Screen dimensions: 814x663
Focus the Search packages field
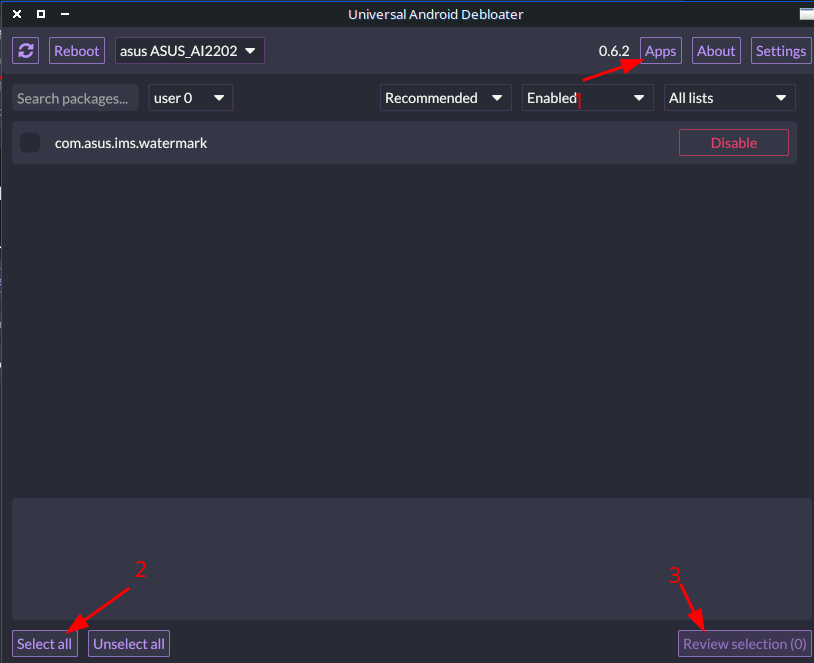point(75,98)
